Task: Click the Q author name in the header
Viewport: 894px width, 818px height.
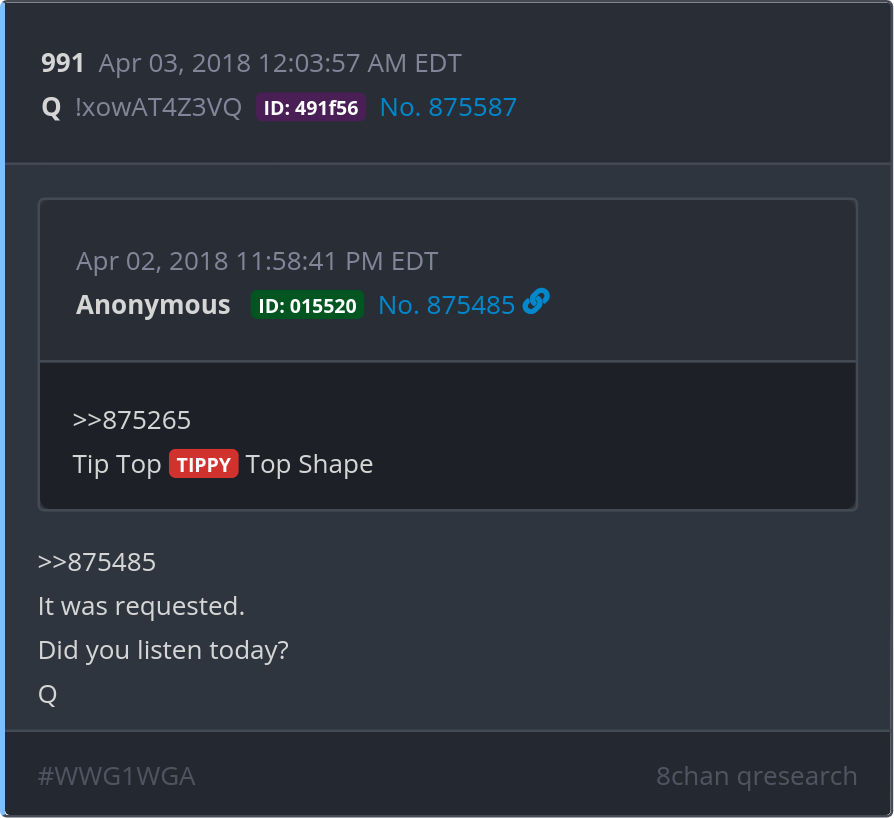Action: tap(51, 107)
